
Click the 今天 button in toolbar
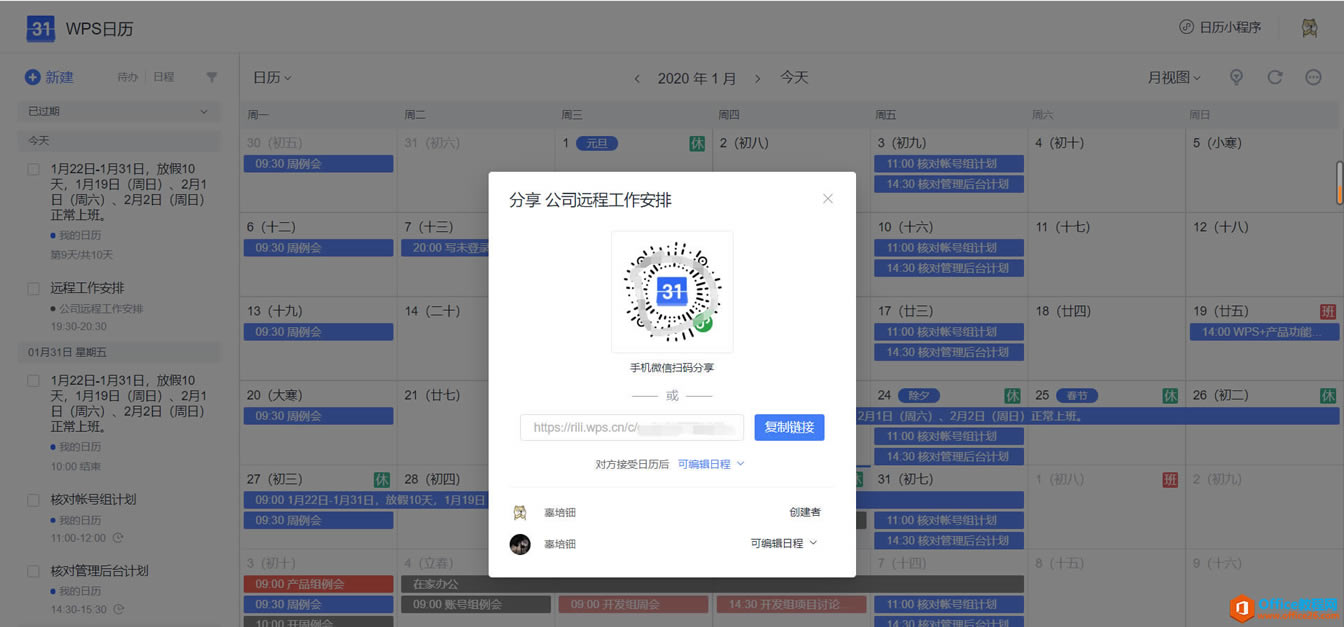tap(794, 77)
